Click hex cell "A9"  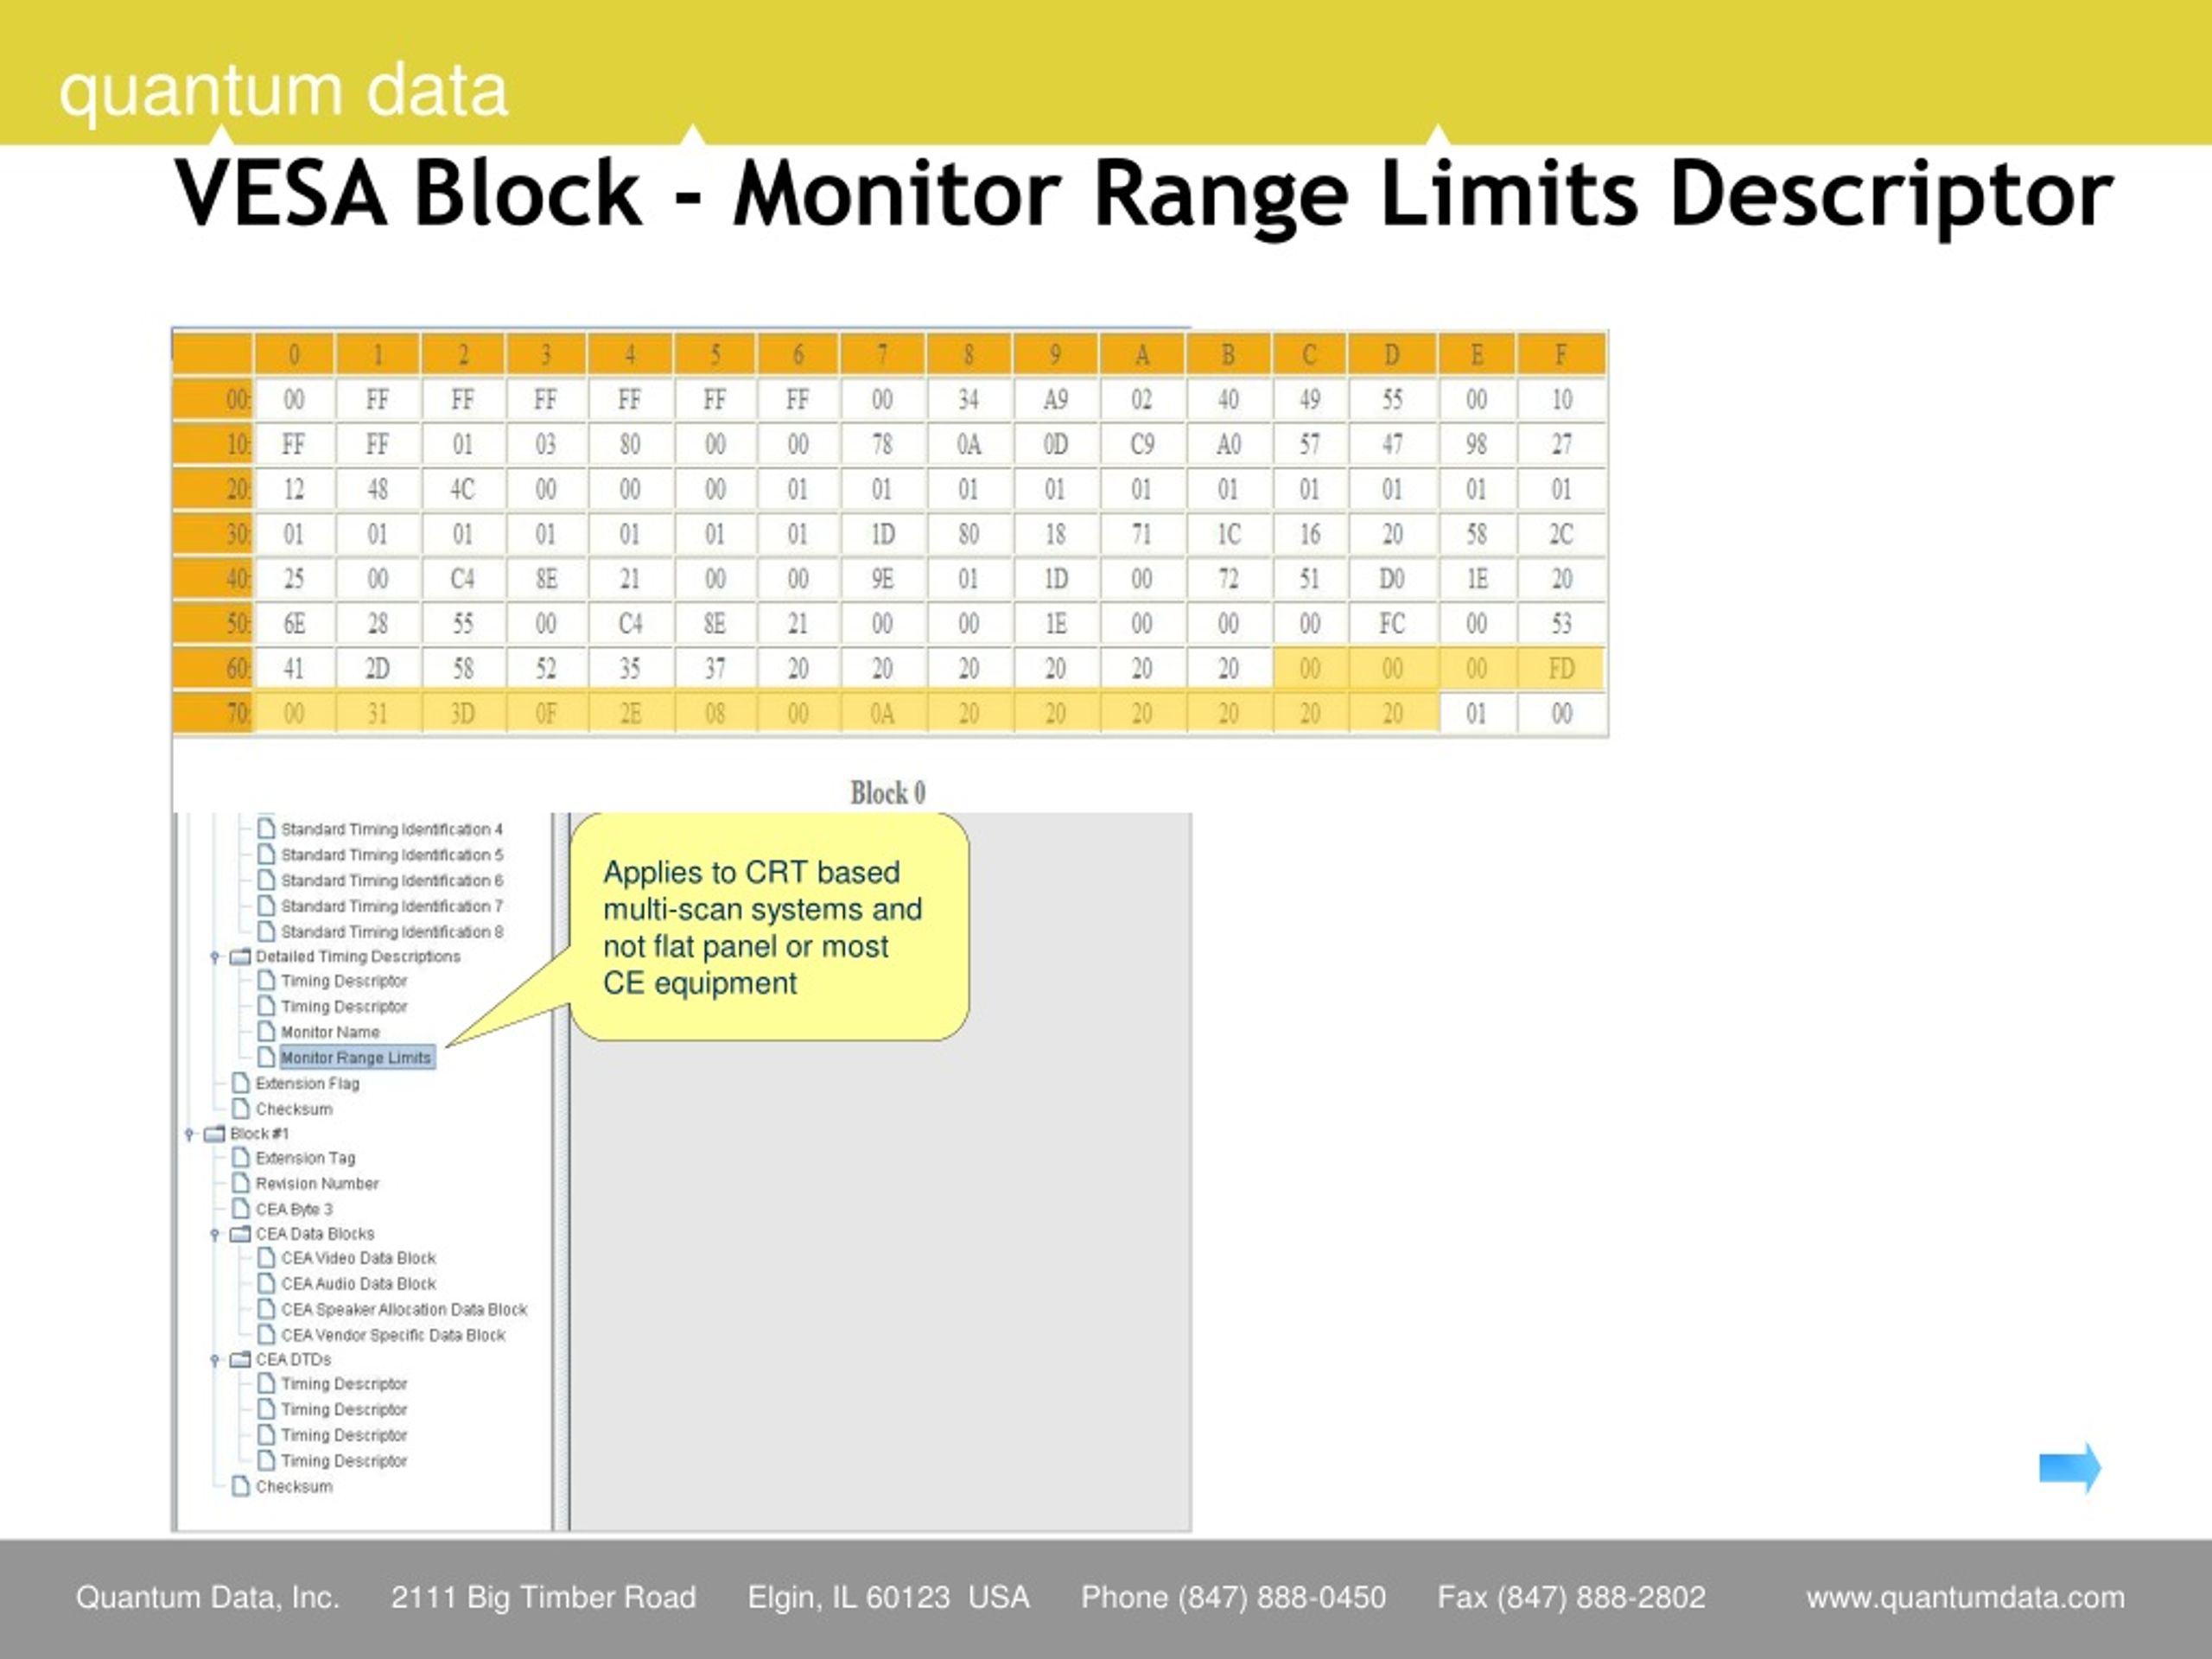click(1056, 400)
